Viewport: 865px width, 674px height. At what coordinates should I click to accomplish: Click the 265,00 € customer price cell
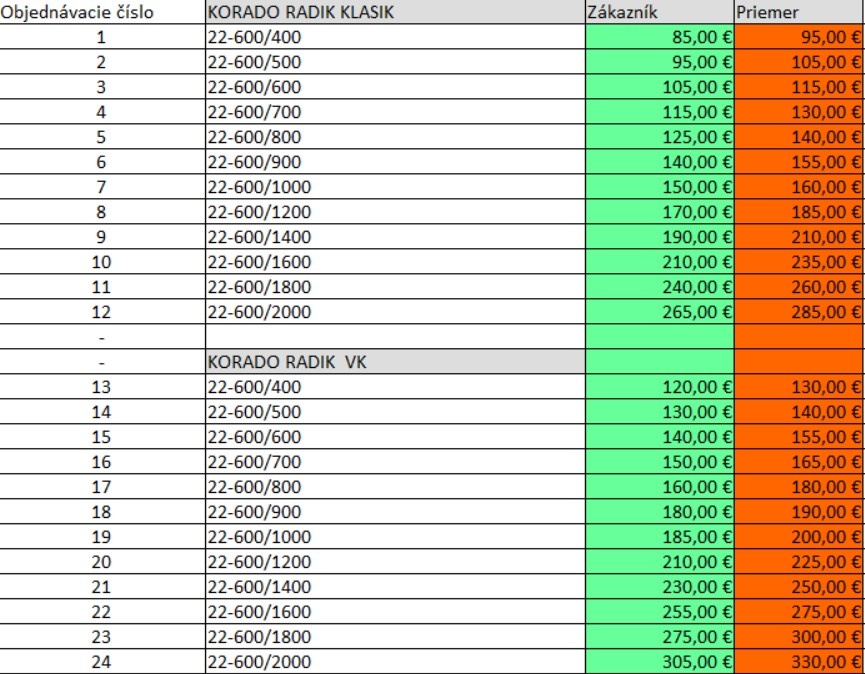[x=660, y=312]
